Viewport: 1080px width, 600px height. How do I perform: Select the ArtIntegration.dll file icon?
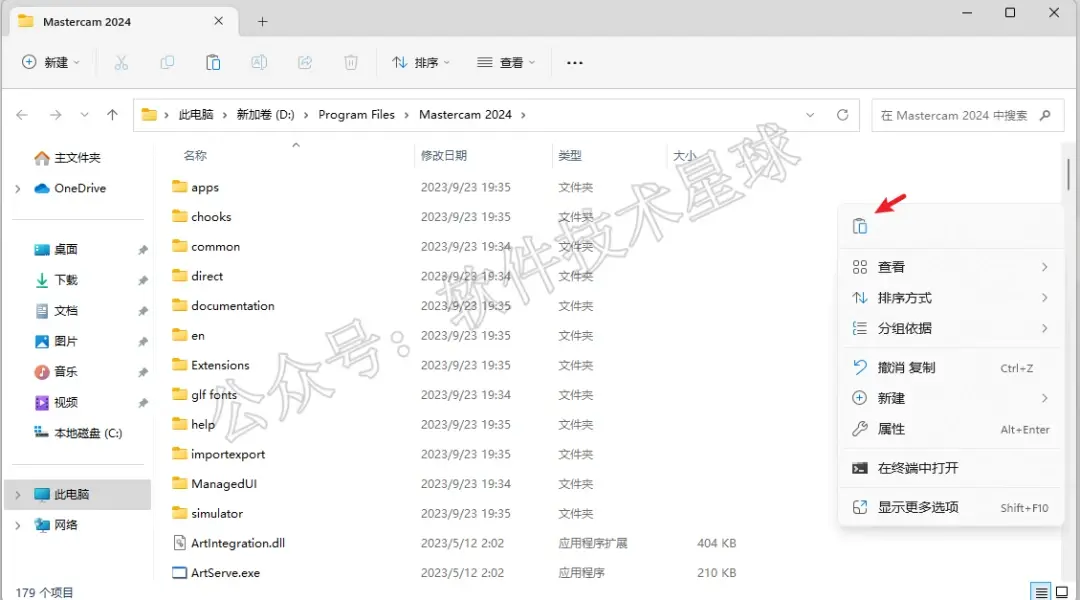pyautogui.click(x=180, y=543)
